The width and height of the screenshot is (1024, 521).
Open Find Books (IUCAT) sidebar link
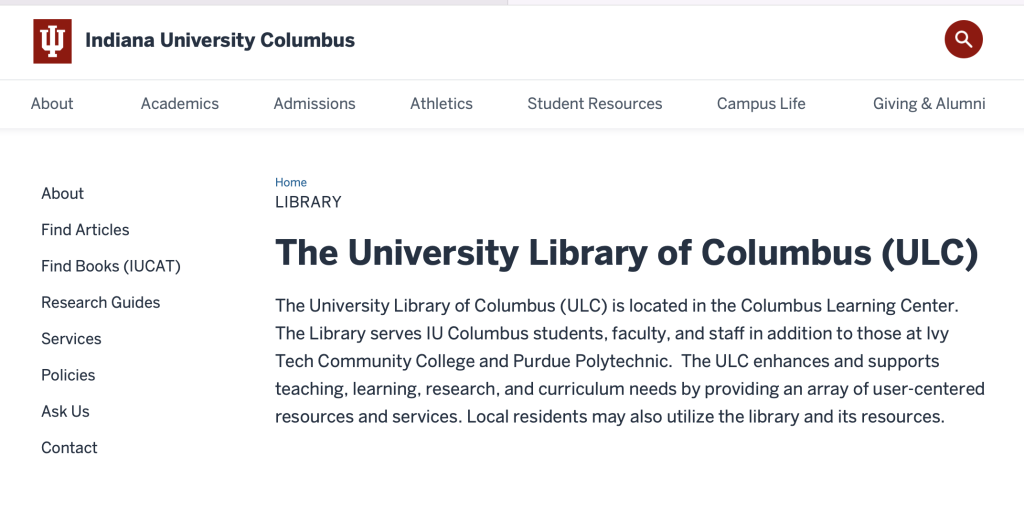(111, 266)
